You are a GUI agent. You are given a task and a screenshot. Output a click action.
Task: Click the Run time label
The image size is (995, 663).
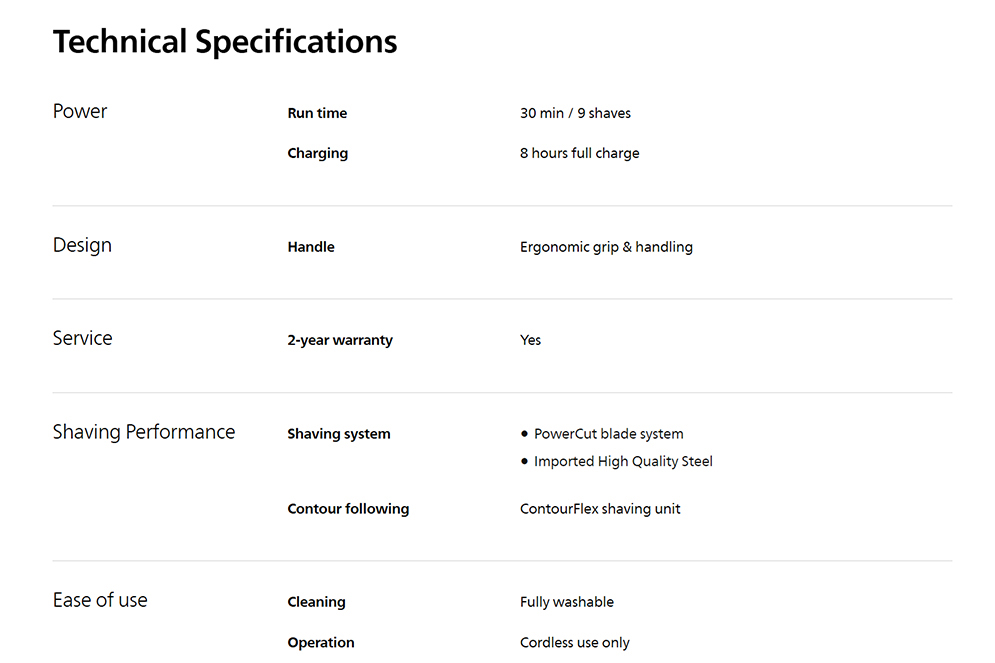coord(317,113)
